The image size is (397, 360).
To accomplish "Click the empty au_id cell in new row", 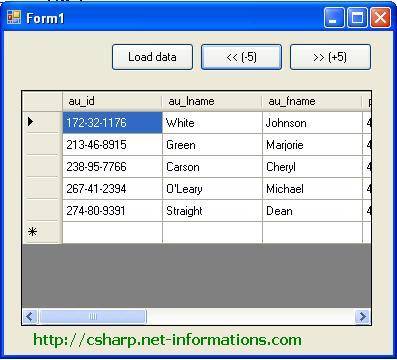I will (112, 232).
